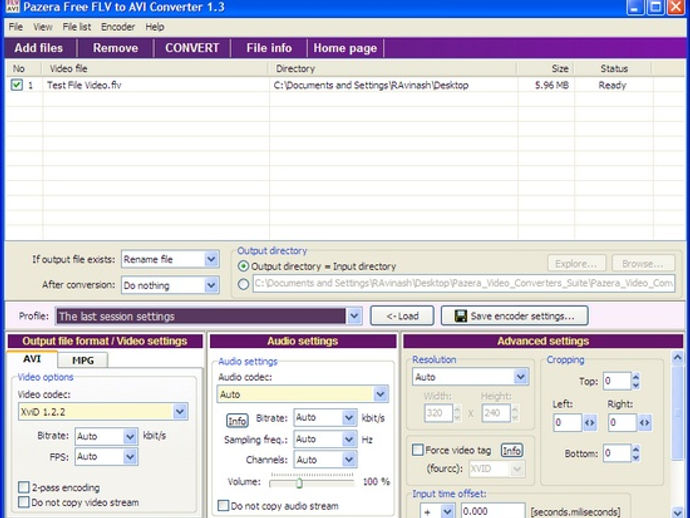Click the custom output directory path field

(x=463, y=283)
